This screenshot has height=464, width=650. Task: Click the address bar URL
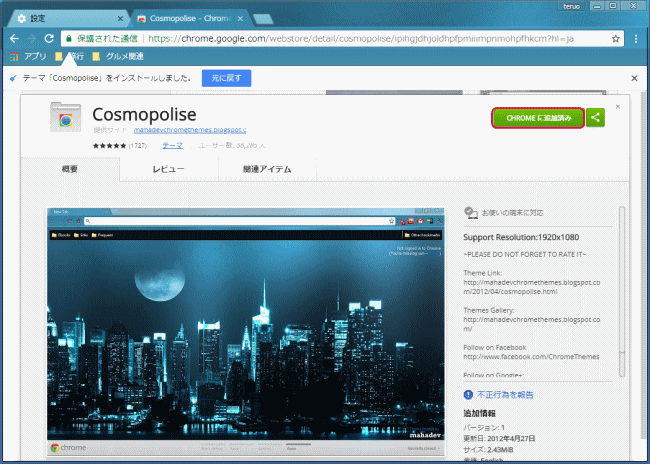coord(361,39)
